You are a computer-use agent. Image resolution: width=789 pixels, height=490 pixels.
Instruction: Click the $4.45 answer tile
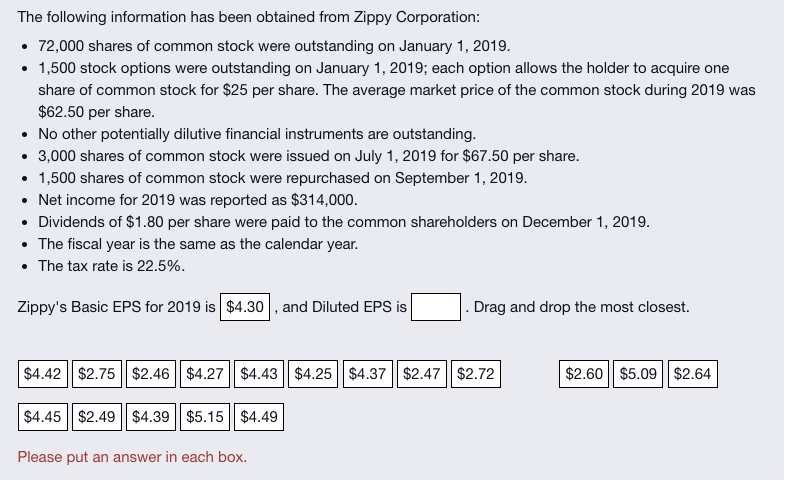point(43,416)
